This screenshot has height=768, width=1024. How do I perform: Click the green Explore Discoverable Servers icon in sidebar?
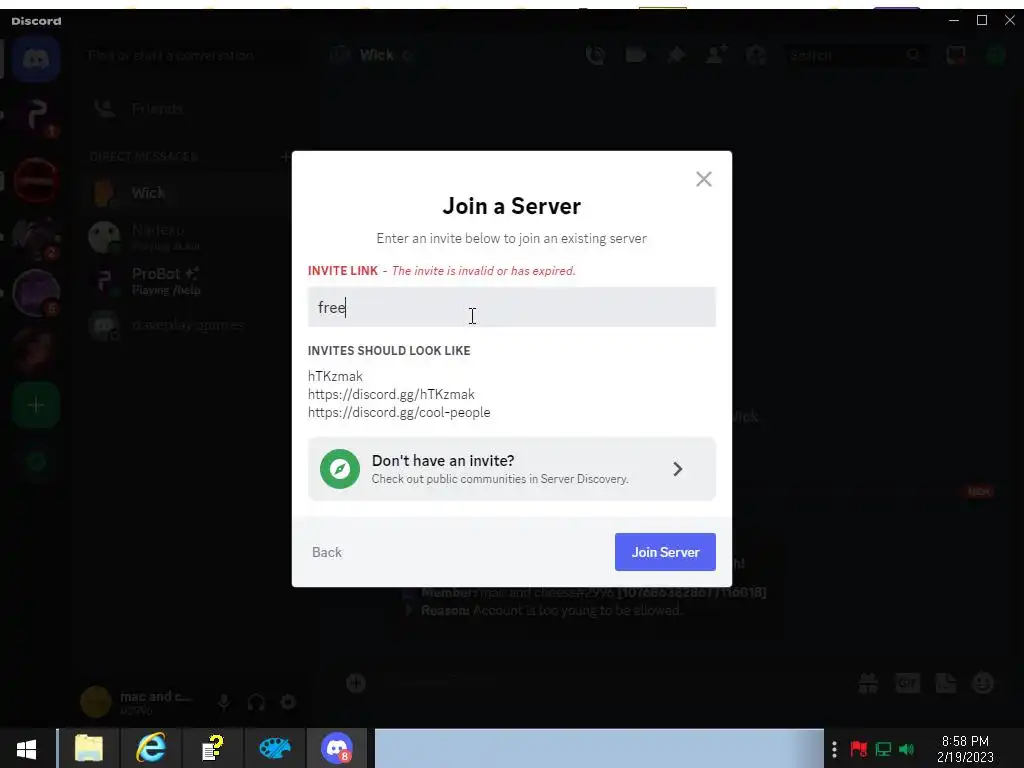(36, 462)
